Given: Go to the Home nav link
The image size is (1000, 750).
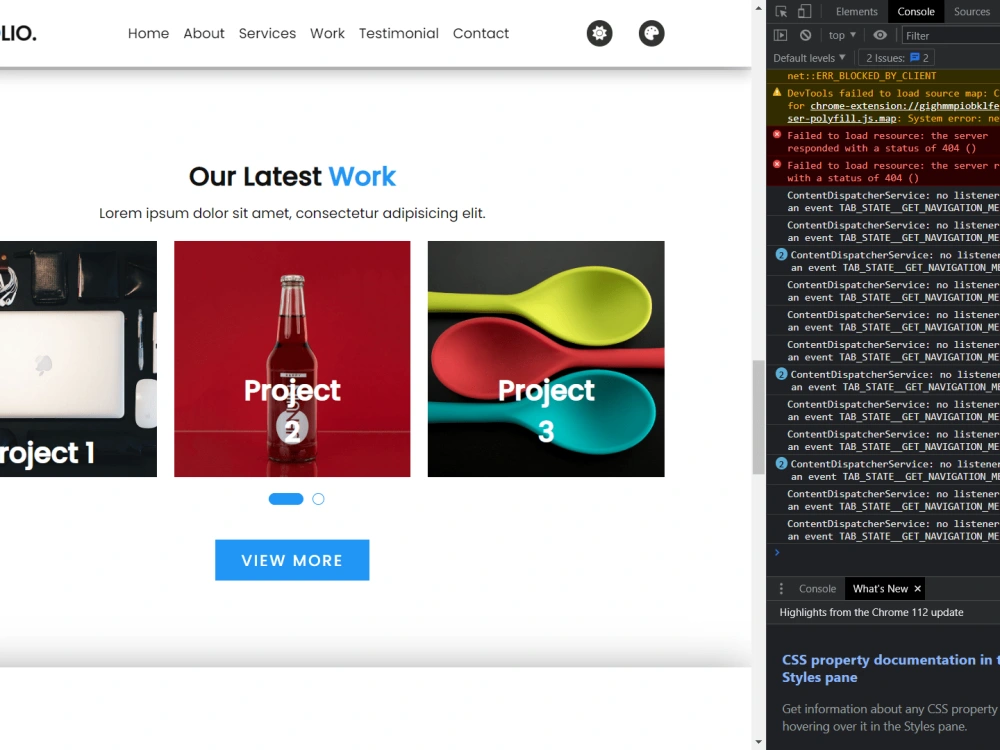Looking at the screenshot, I should coord(149,33).
